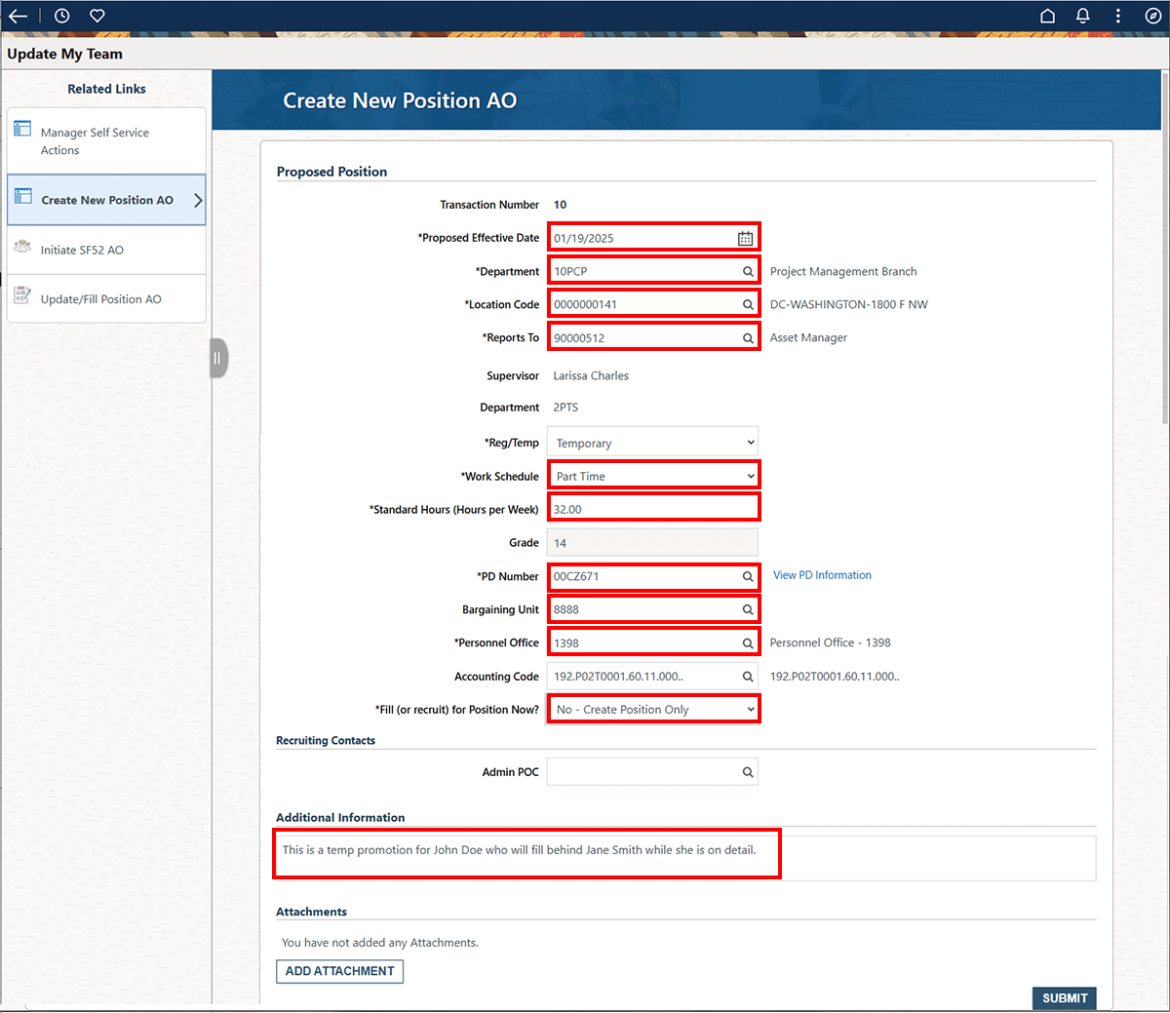
Task: Open Recent History clock icon
Action: (61, 15)
